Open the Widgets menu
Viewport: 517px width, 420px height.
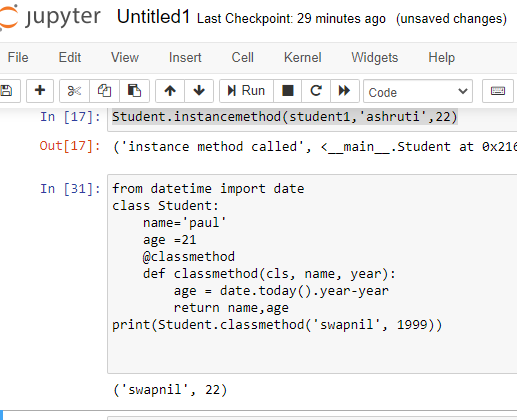(x=375, y=58)
